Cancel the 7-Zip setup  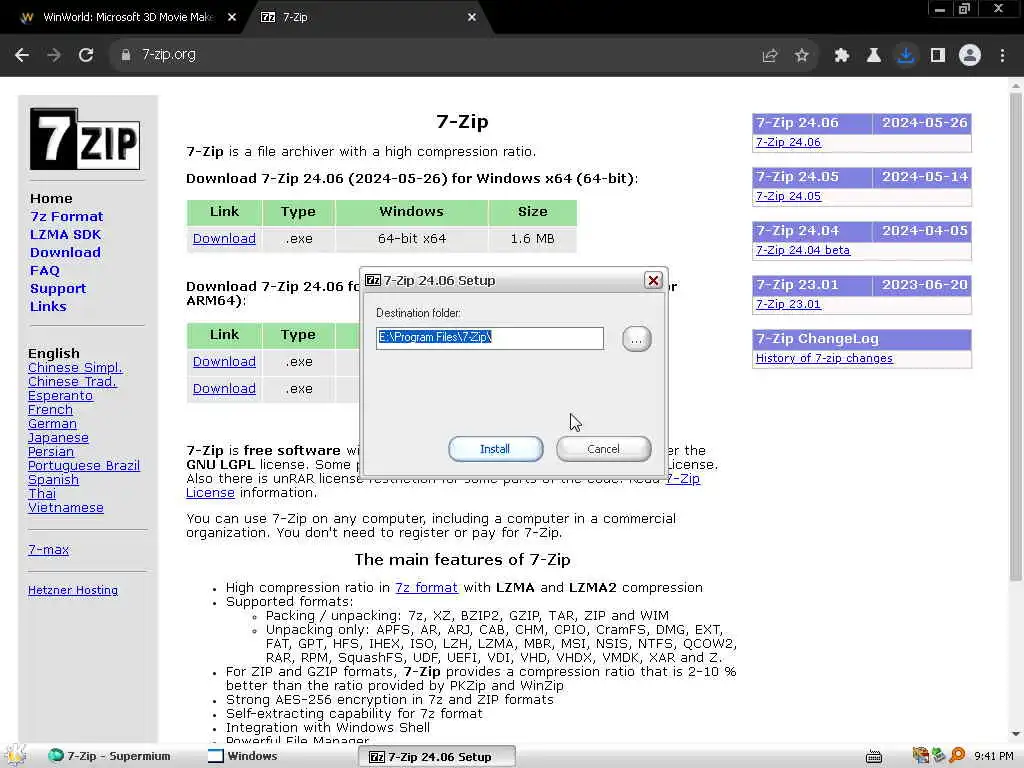603,449
